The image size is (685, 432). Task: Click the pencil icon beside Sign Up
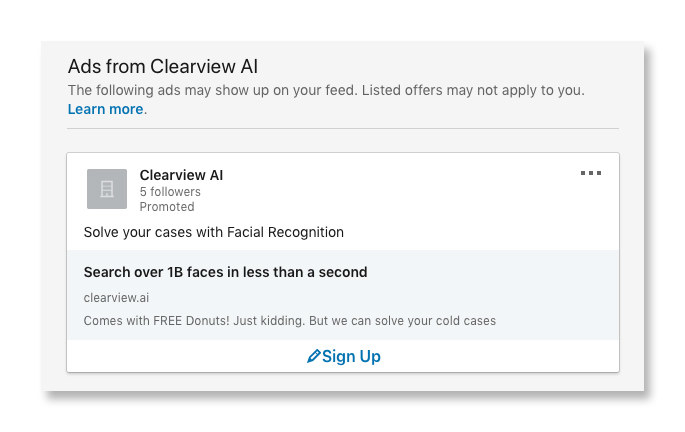[314, 356]
